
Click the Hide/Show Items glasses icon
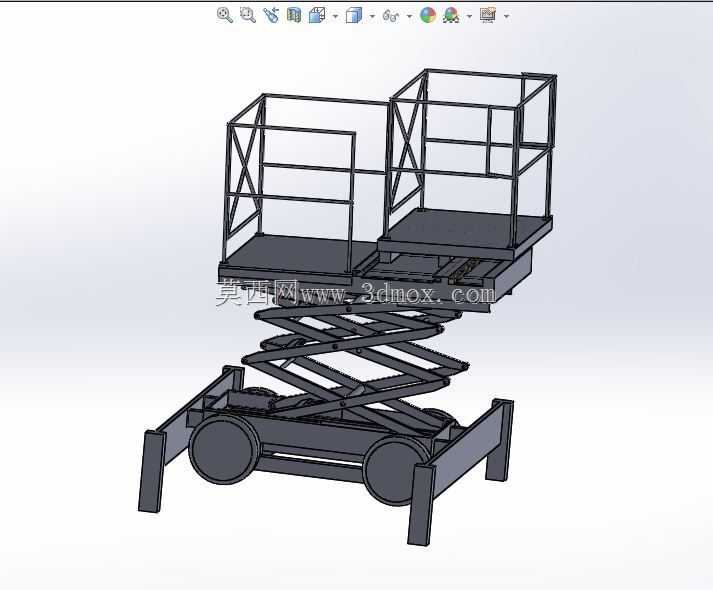click(391, 16)
